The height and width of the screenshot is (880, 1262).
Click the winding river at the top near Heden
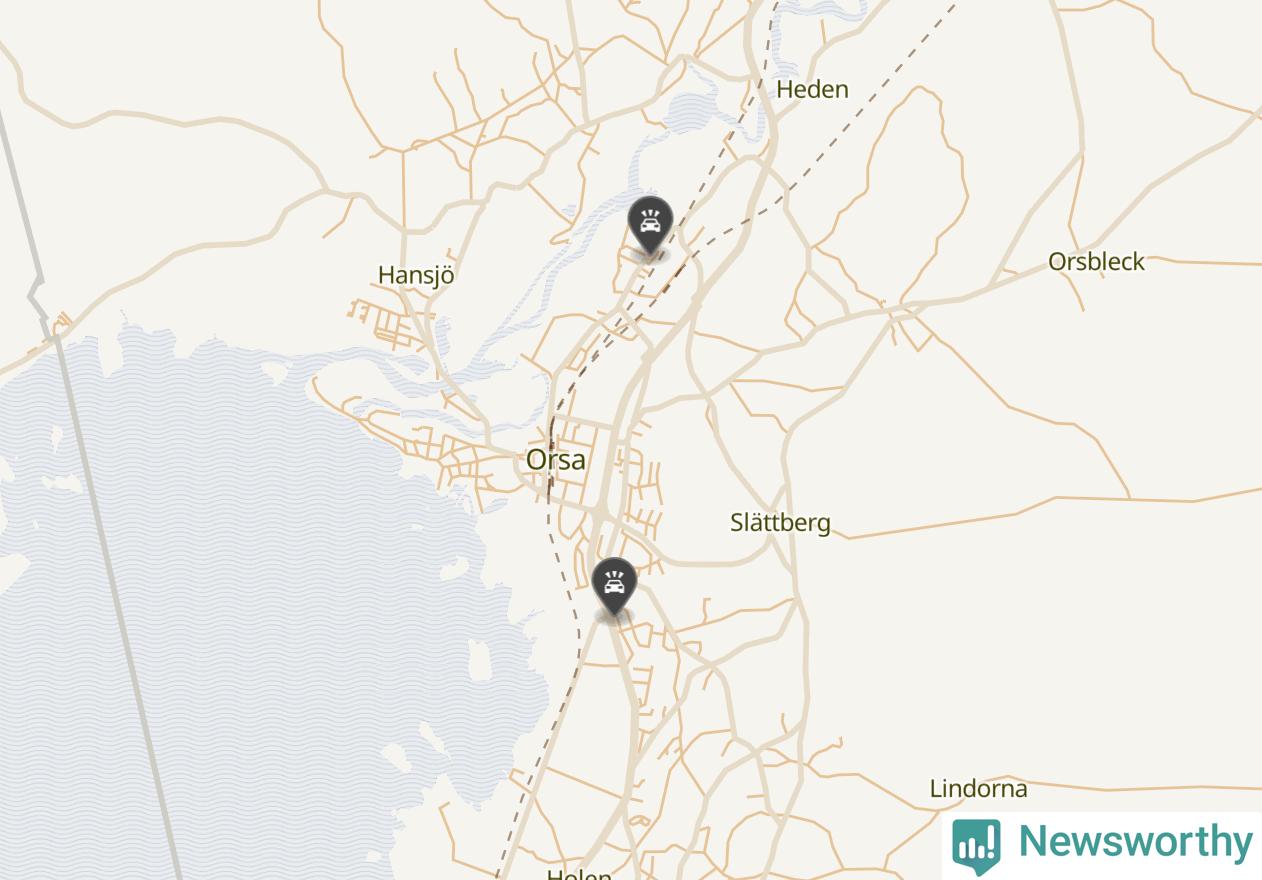tap(820, 14)
